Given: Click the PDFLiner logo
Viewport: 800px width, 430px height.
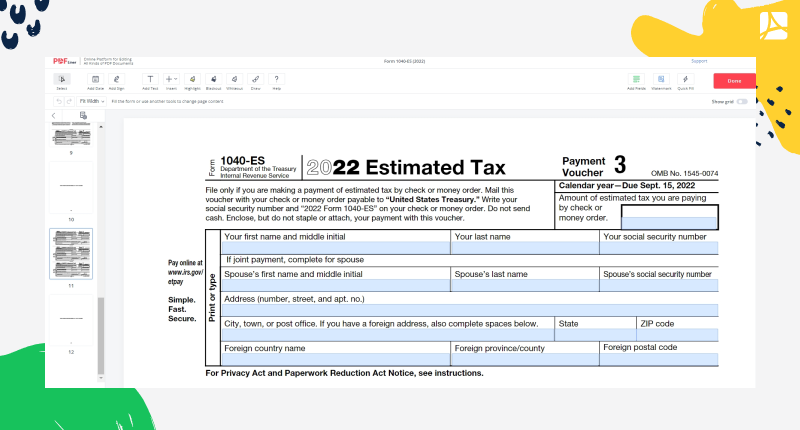Looking at the screenshot, I should coord(64,61).
